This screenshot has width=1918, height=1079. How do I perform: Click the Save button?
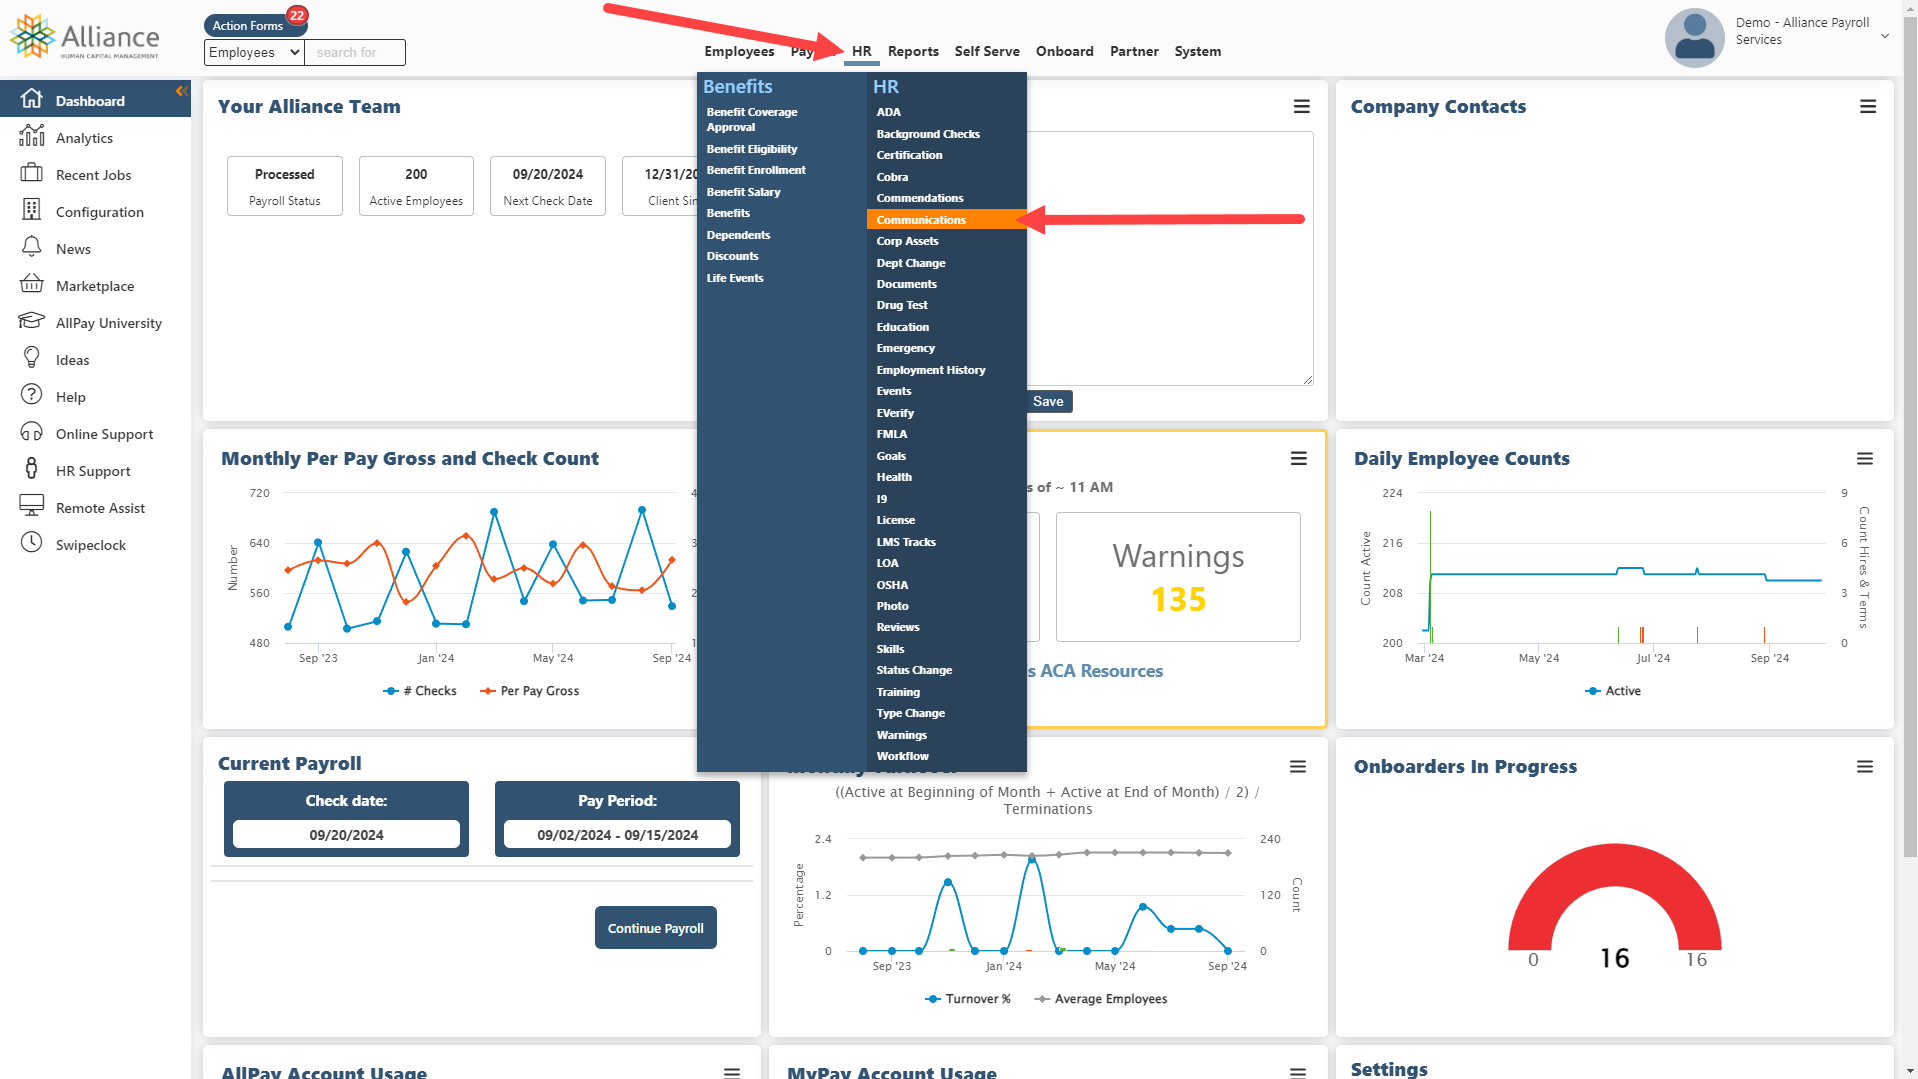click(1048, 401)
